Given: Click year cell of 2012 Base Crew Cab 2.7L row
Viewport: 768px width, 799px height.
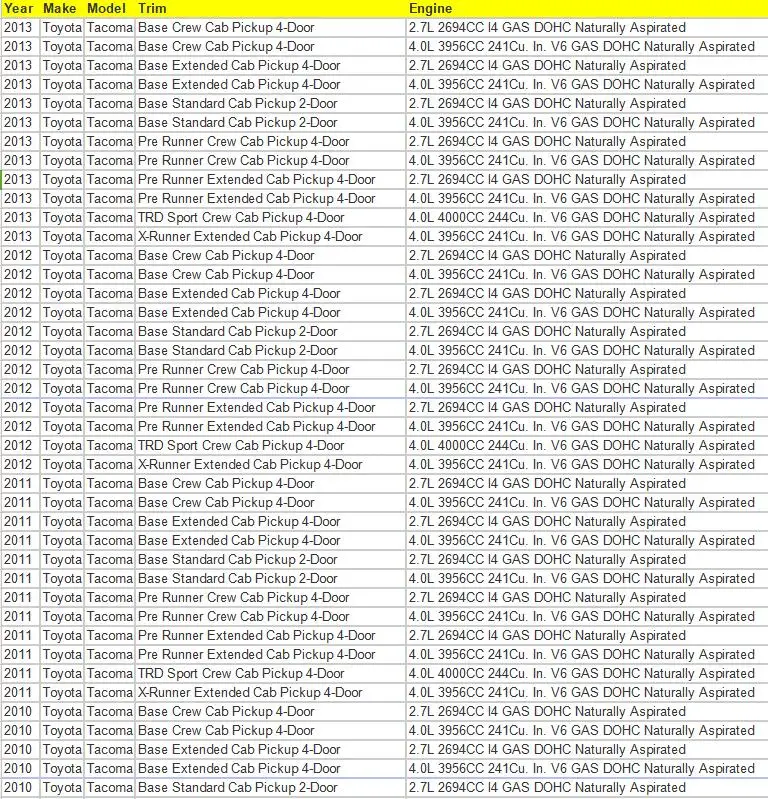Looking at the screenshot, I should [20, 255].
